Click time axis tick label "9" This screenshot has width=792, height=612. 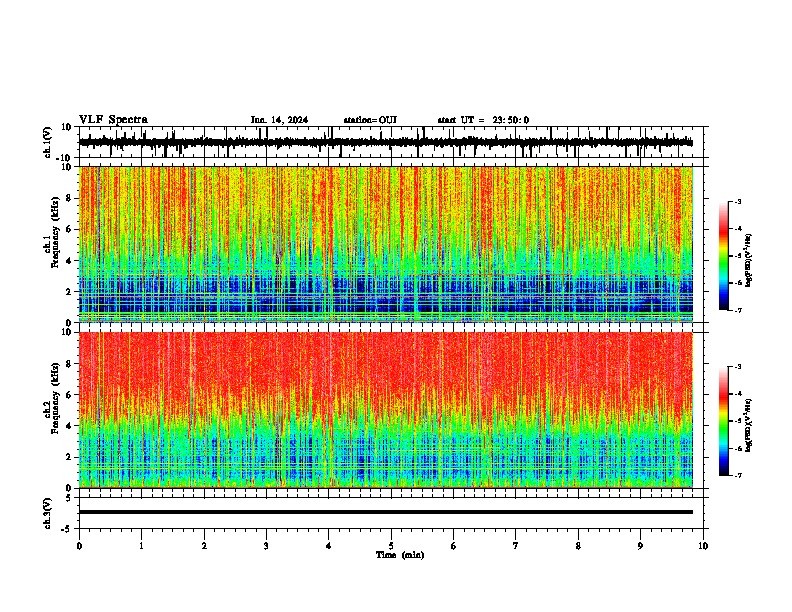coord(640,546)
